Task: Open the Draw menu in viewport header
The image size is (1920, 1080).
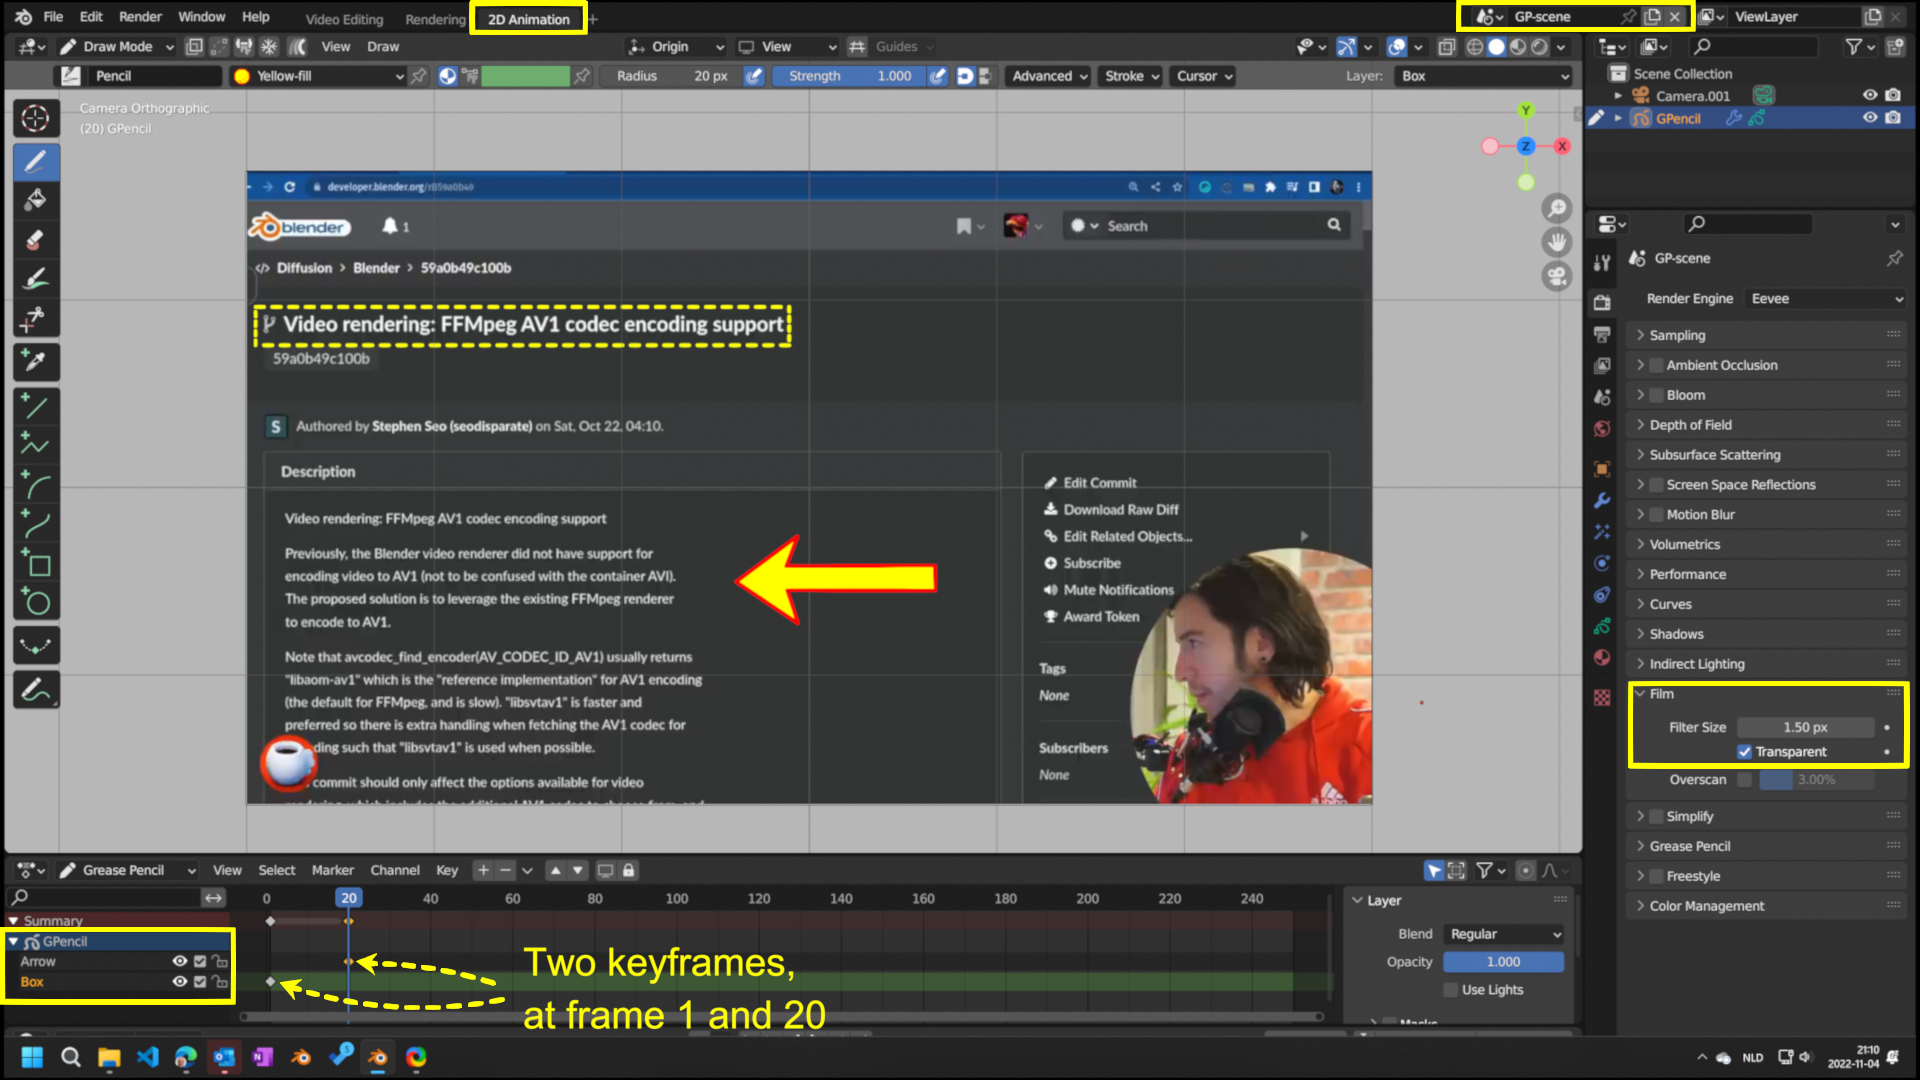Action: (382, 47)
